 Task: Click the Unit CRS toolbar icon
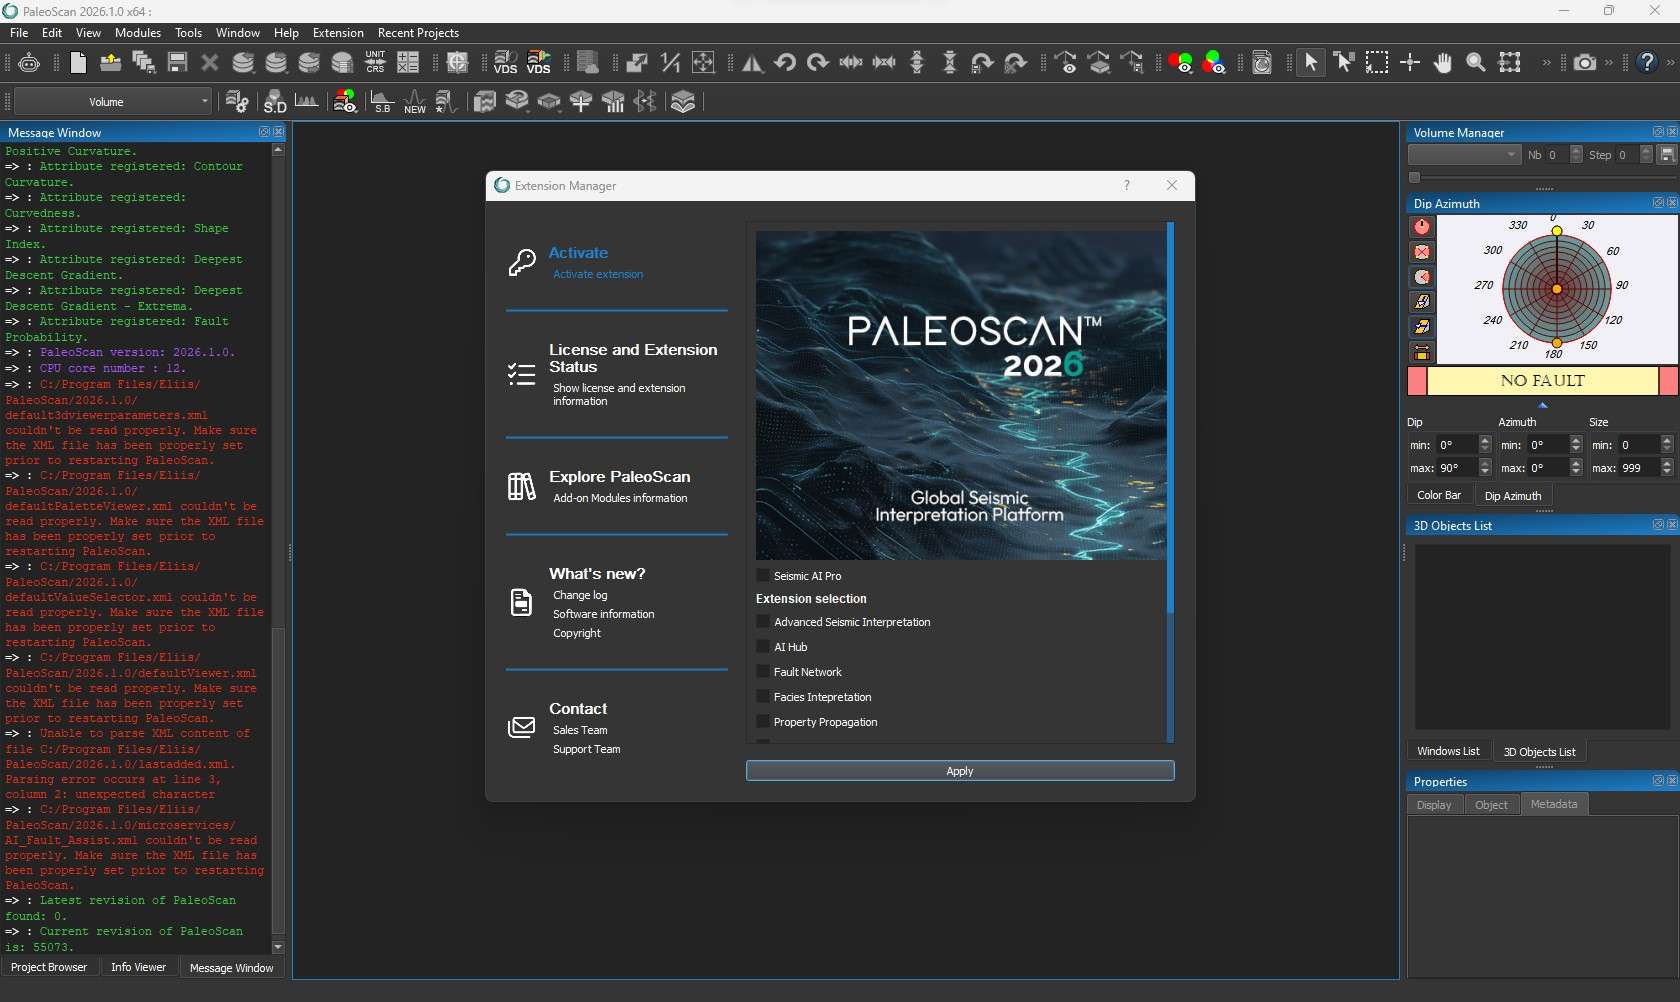(375, 62)
